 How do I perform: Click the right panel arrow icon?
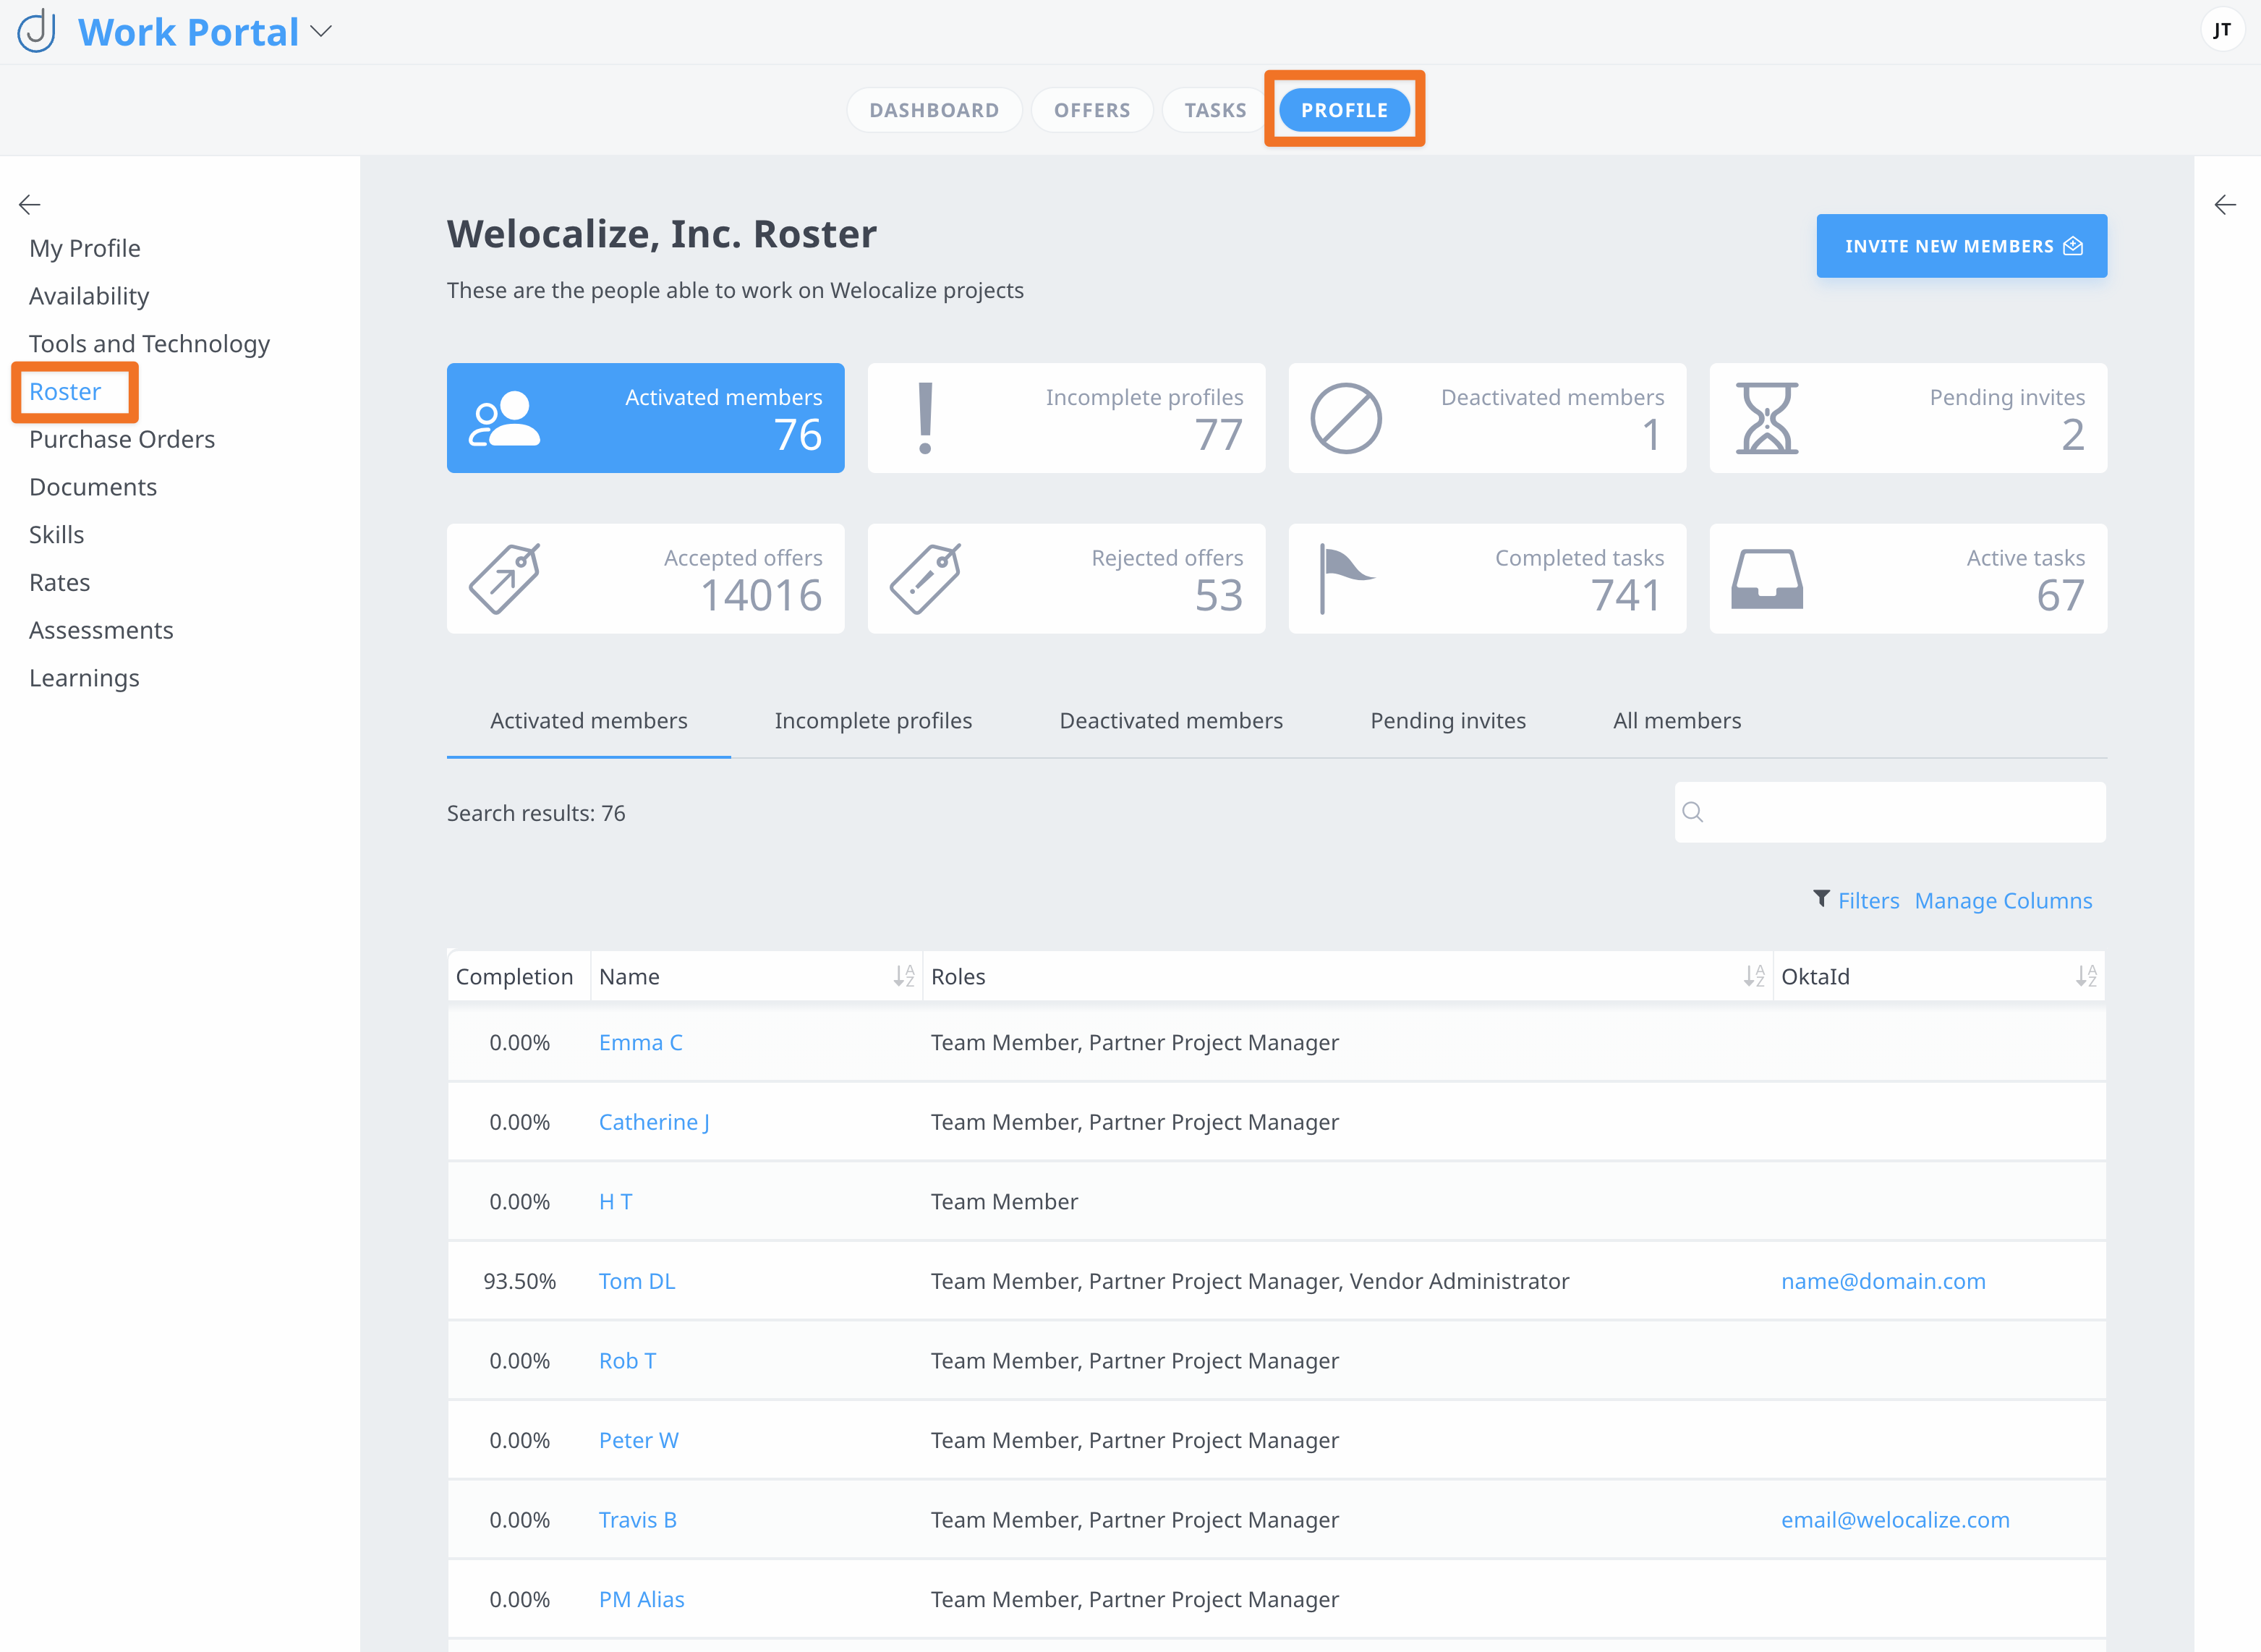click(x=2225, y=205)
